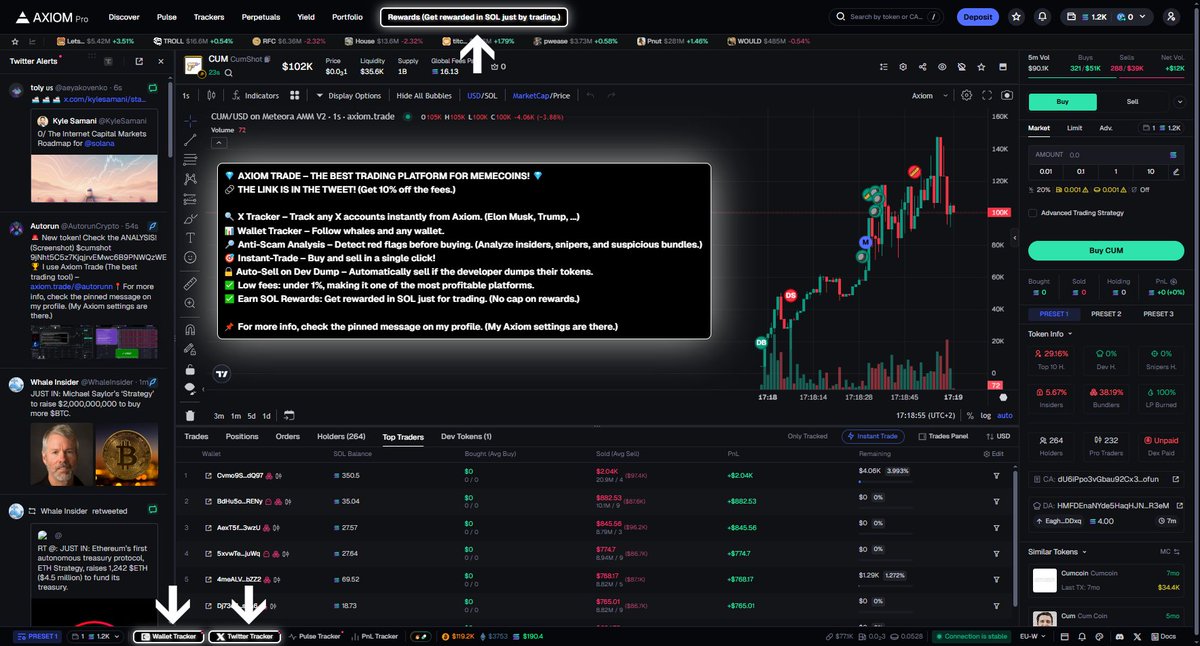Toggle Hide All Bubbles
The width and height of the screenshot is (1200, 646).
pos(424,95)
